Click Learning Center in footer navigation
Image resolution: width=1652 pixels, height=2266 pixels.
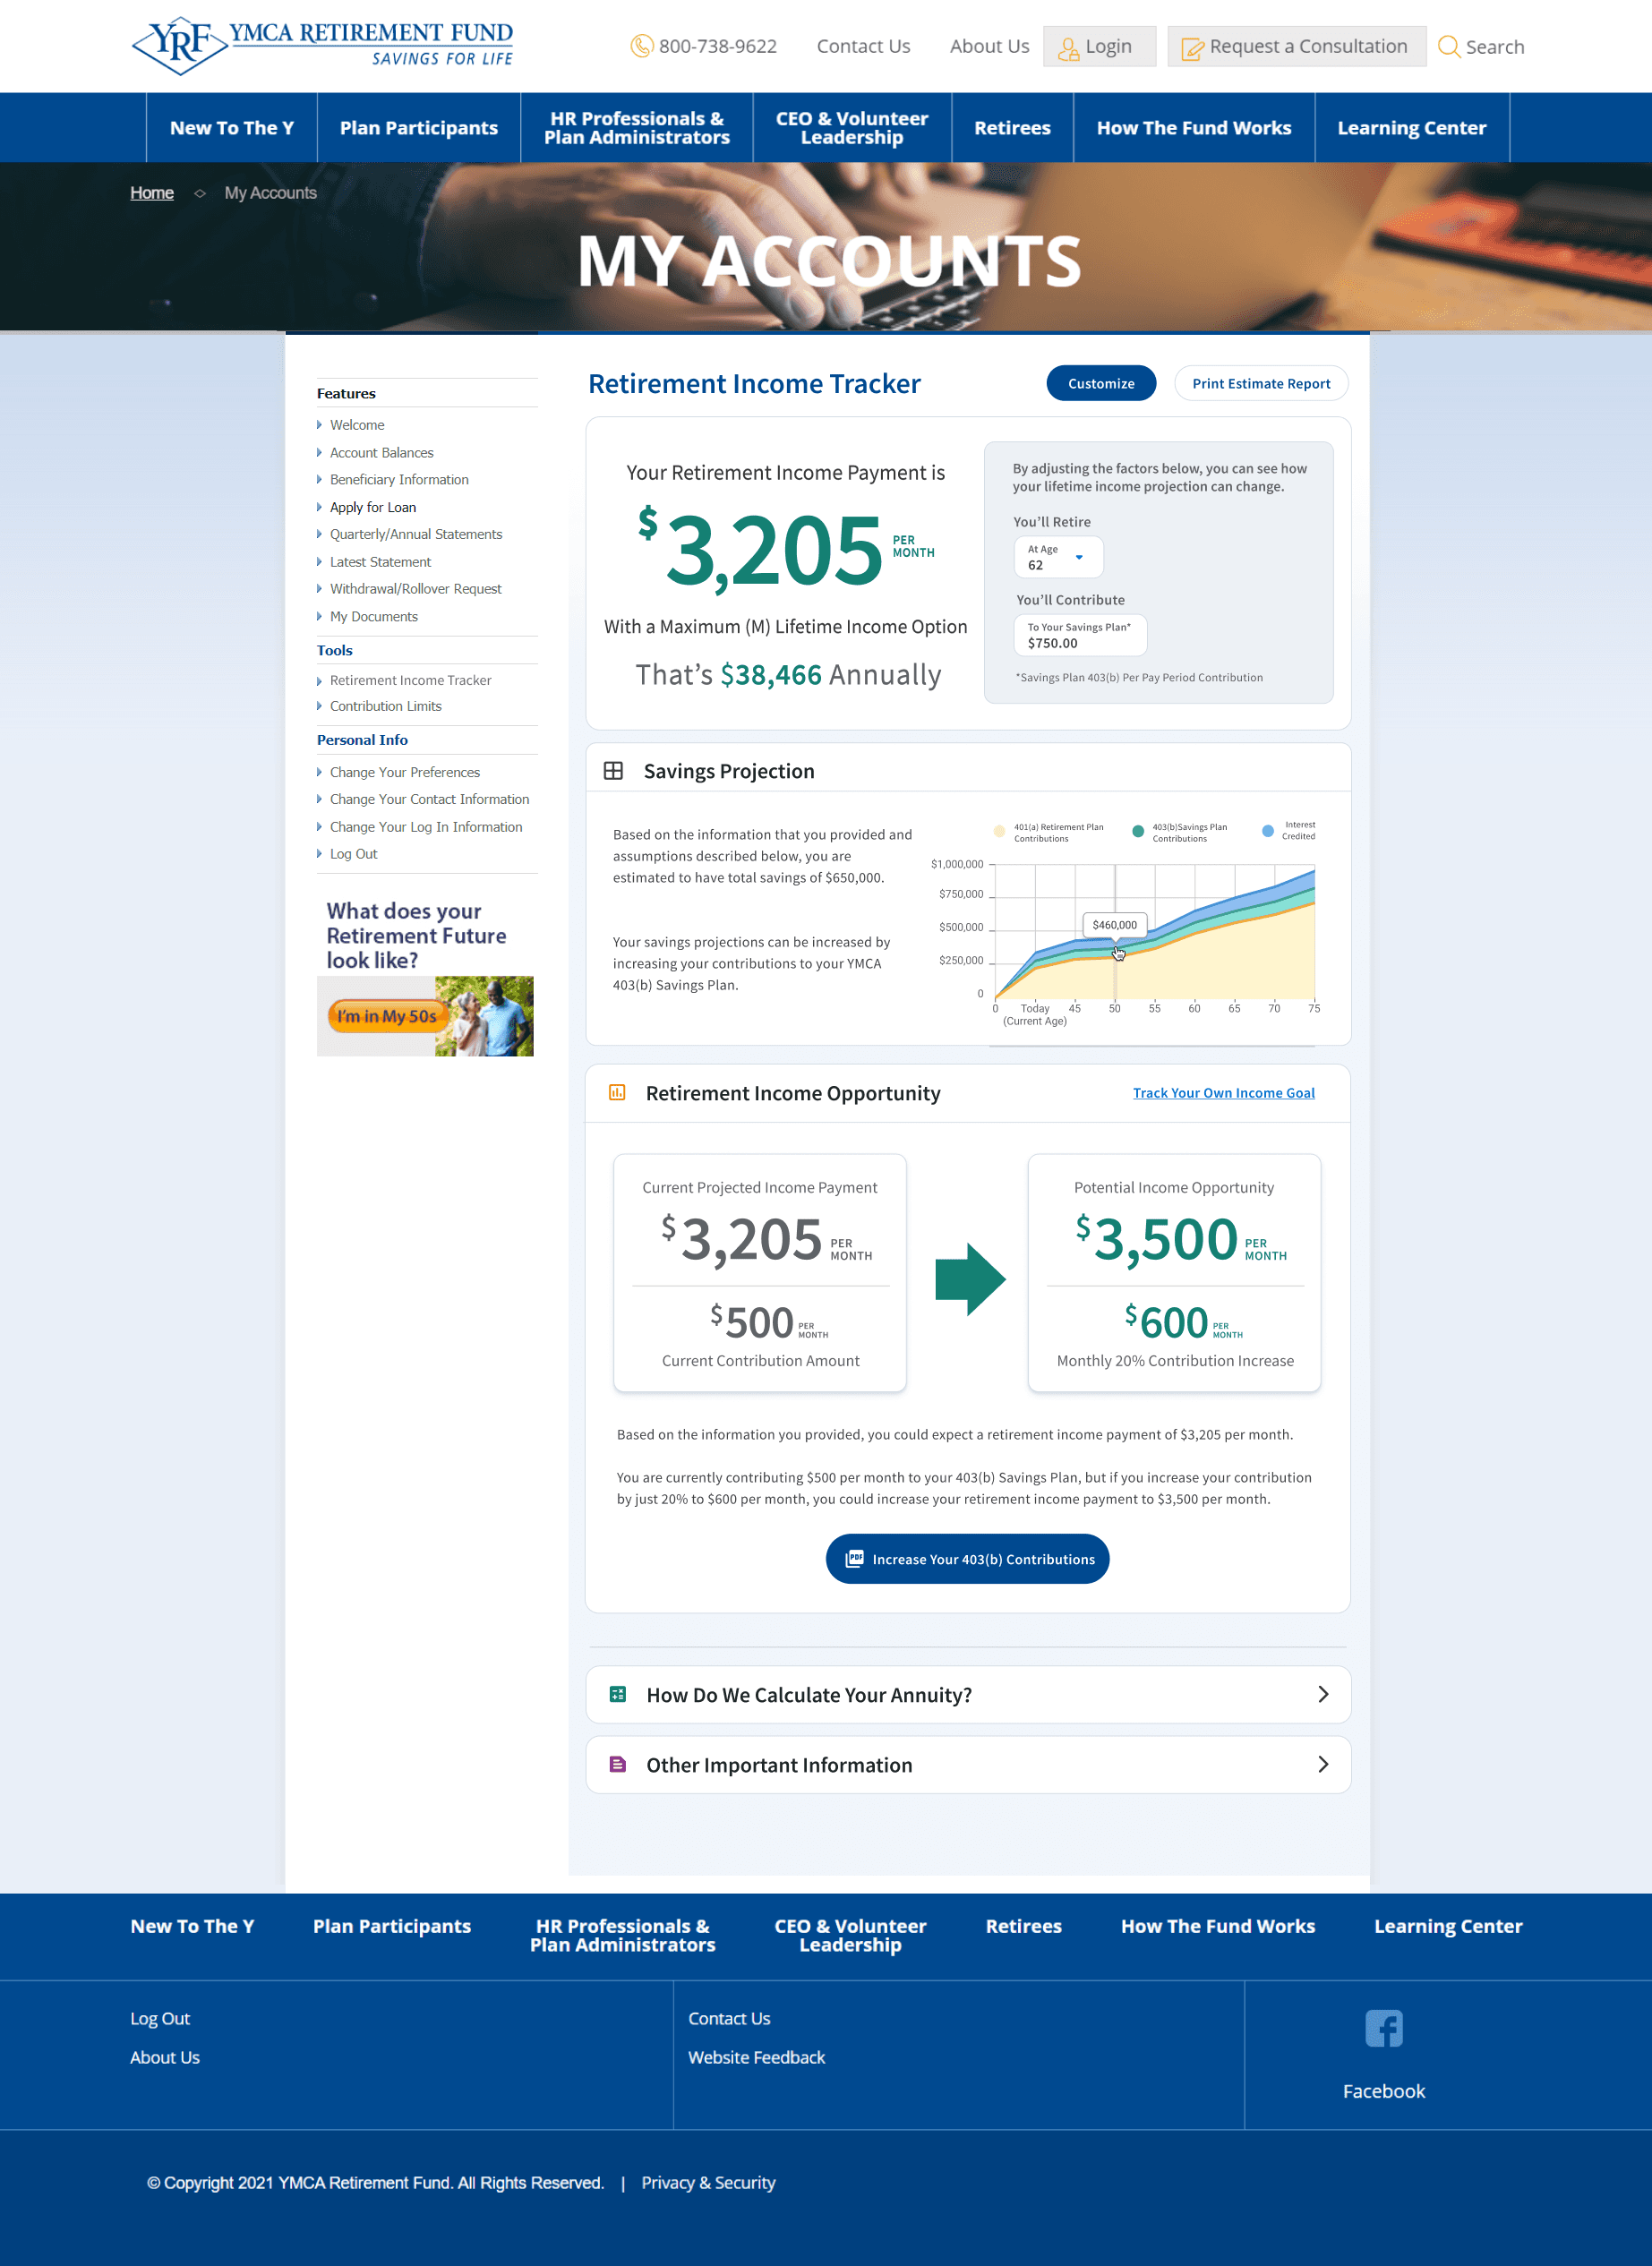coord(1448,1926)
